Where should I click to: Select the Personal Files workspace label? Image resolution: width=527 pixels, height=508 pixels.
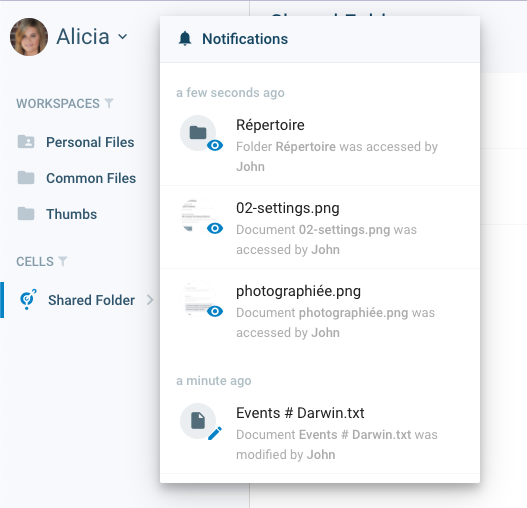click(x=90, y=142)
